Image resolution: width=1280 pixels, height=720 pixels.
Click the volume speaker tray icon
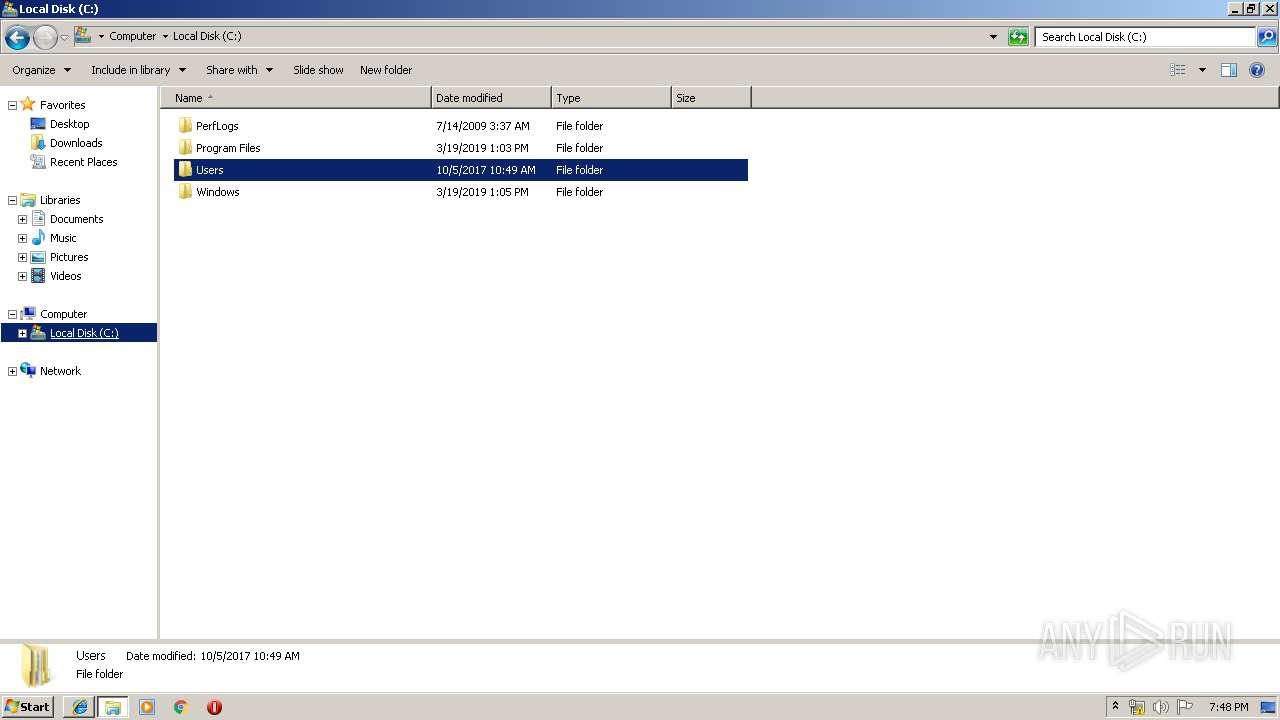(1161, 707)
